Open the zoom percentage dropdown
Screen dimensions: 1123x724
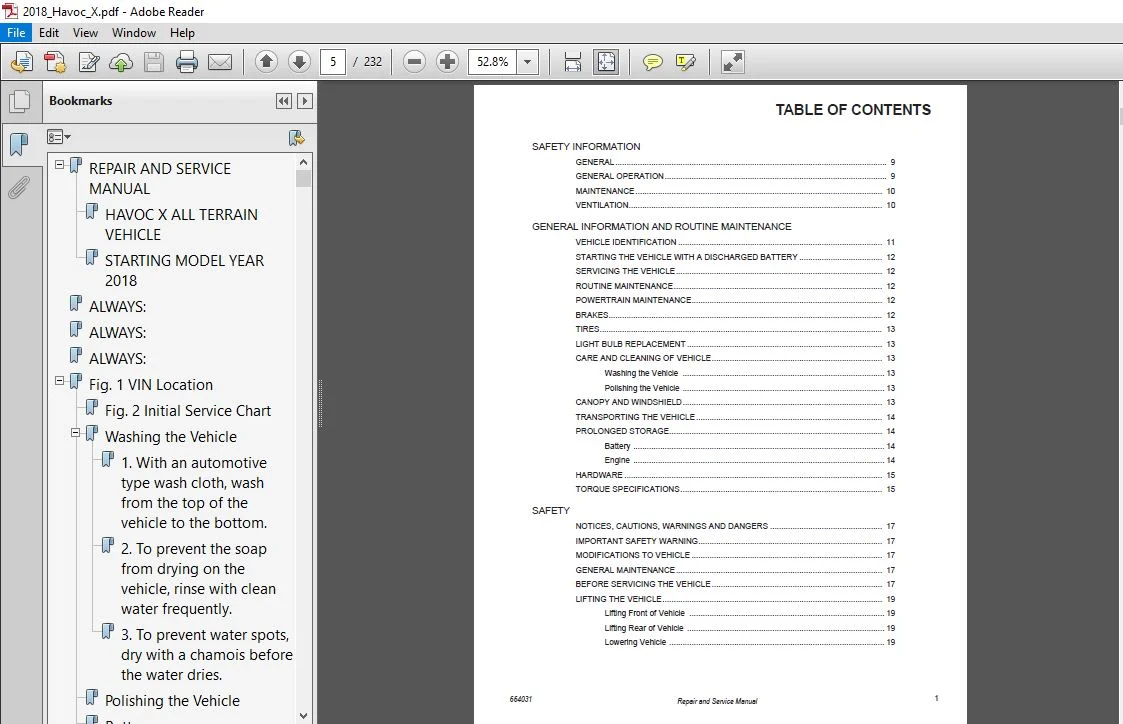pos(528,62)
